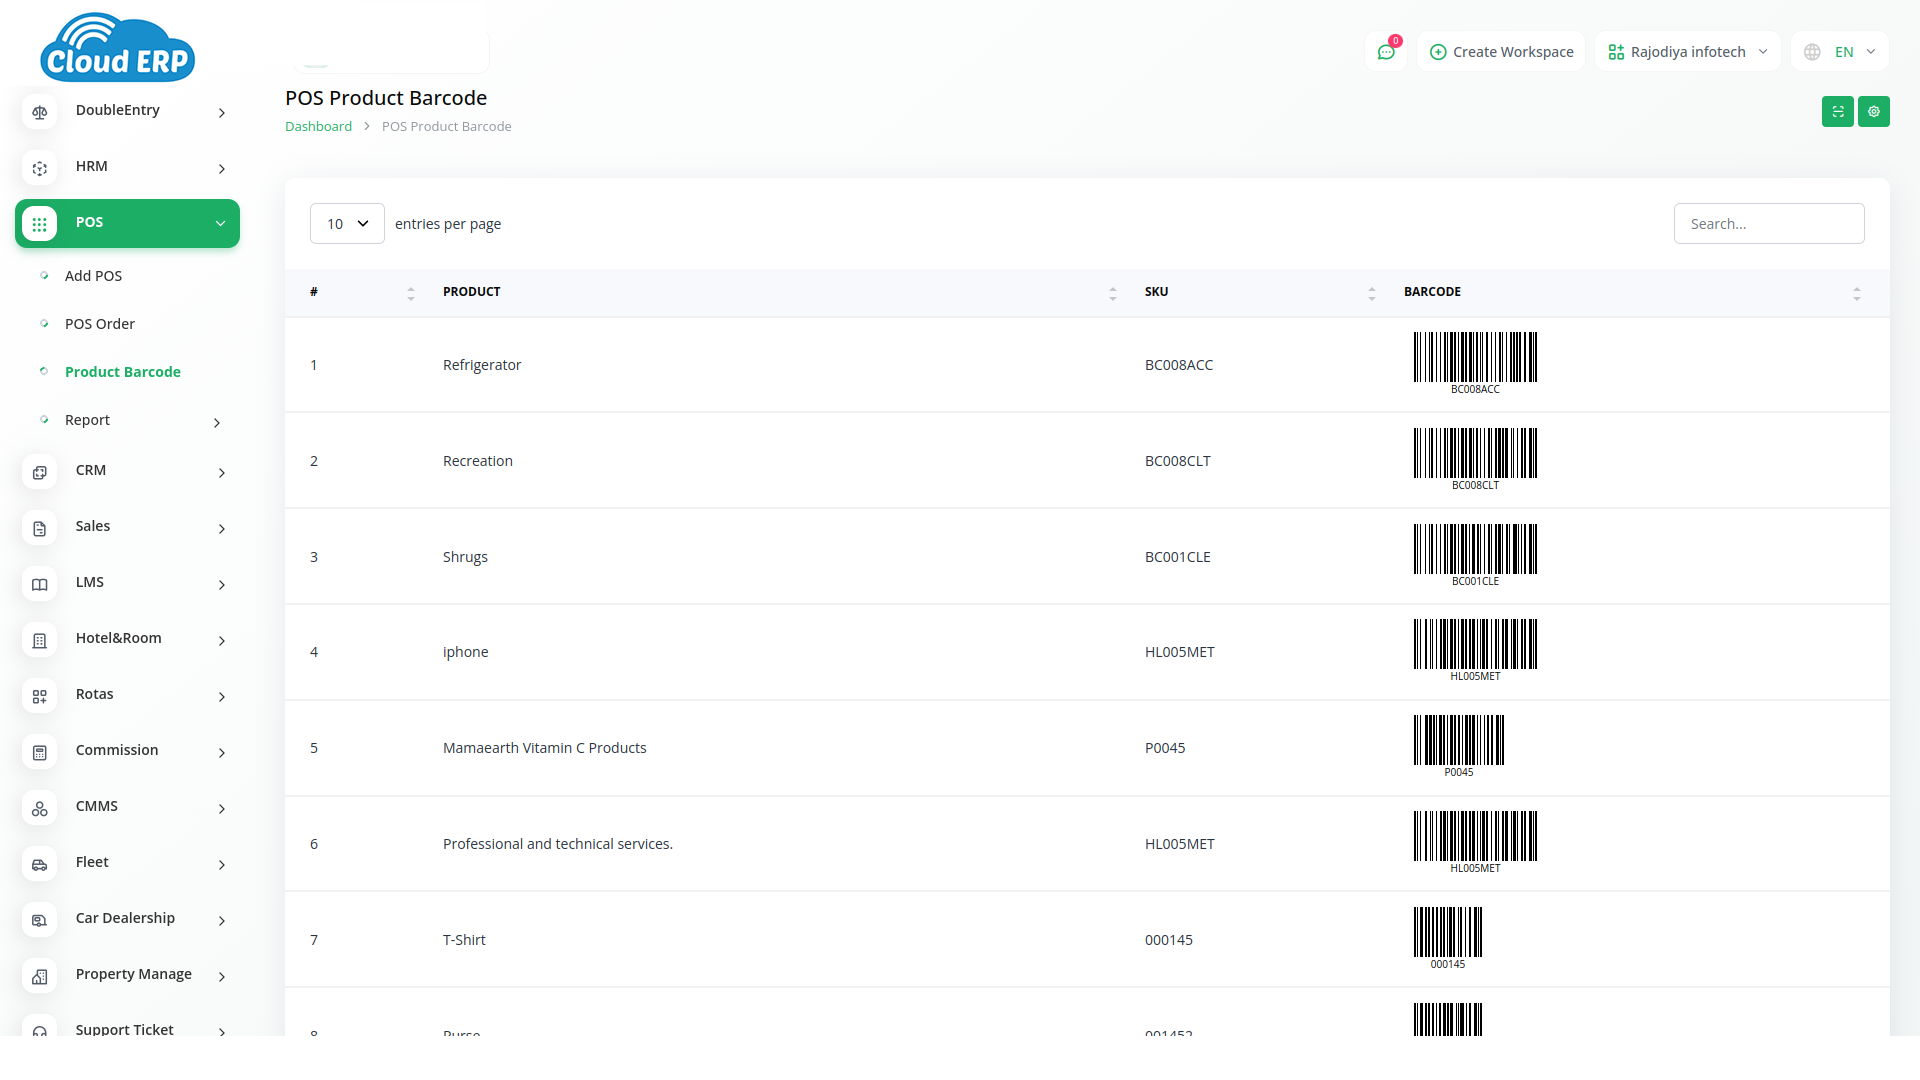Screen dimensions: 1920x1080
Task: Open the EN language selector
Action: 1840,52
